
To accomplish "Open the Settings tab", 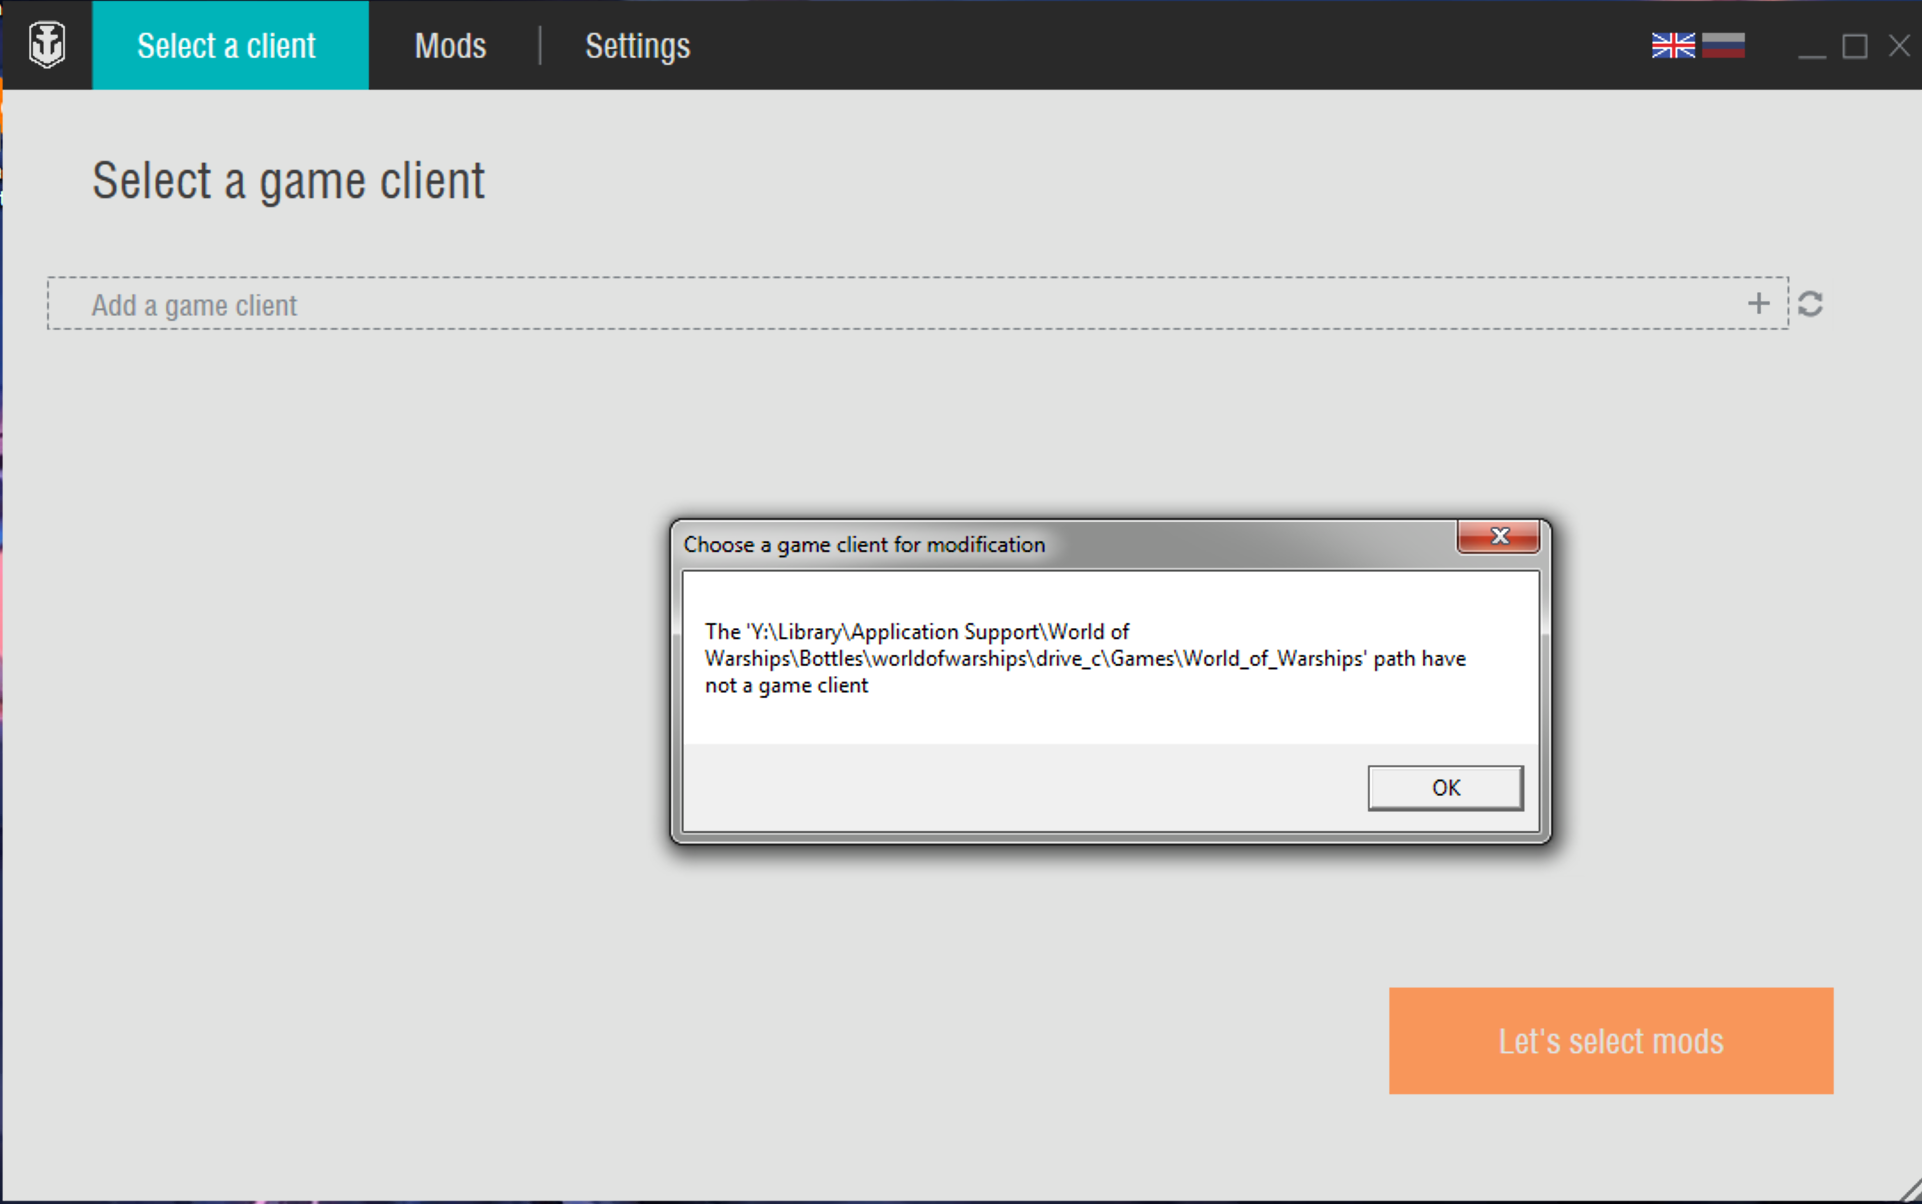I will click(x=637, y=46).
